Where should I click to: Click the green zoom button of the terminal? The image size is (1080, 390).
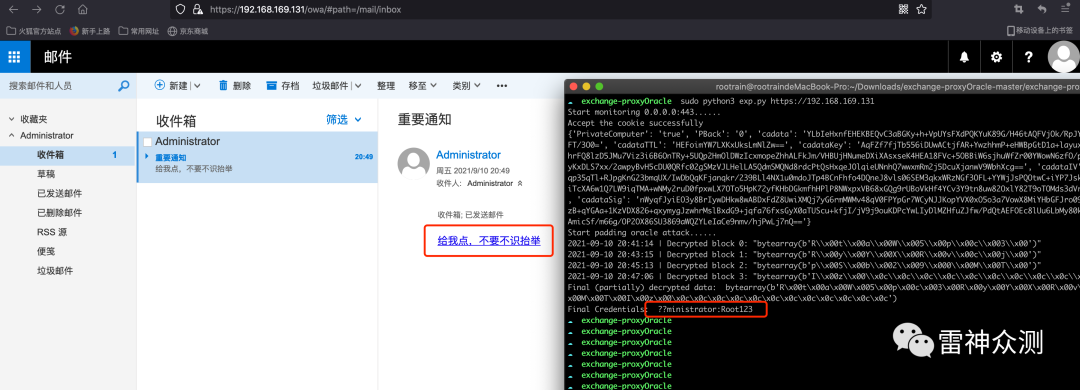(x=599, y=87)
